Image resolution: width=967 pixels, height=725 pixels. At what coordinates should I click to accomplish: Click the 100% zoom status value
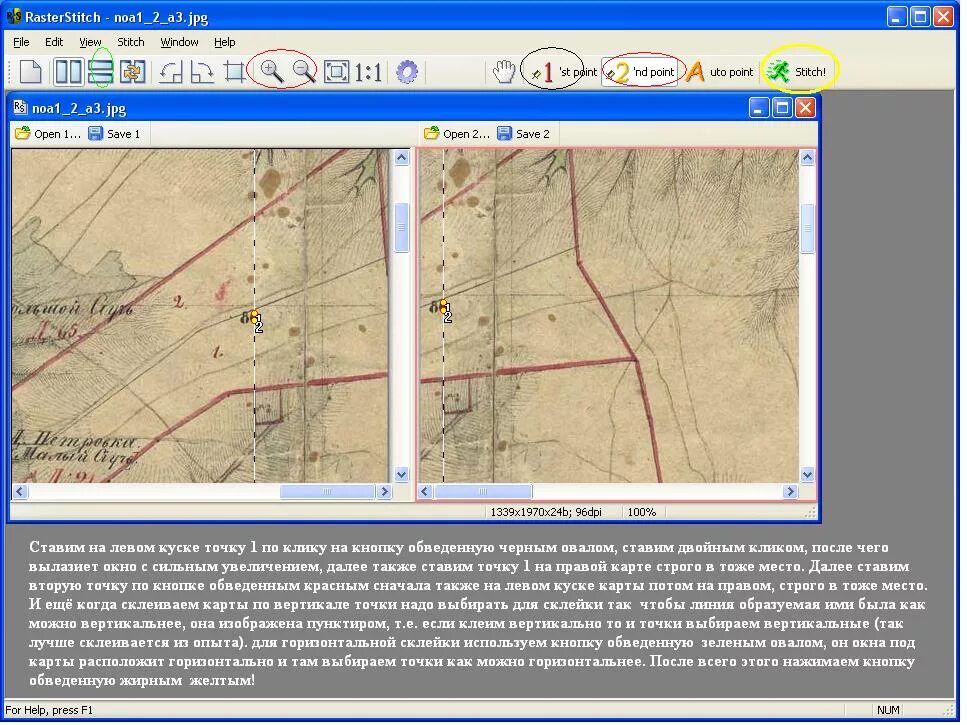point(641,512)
